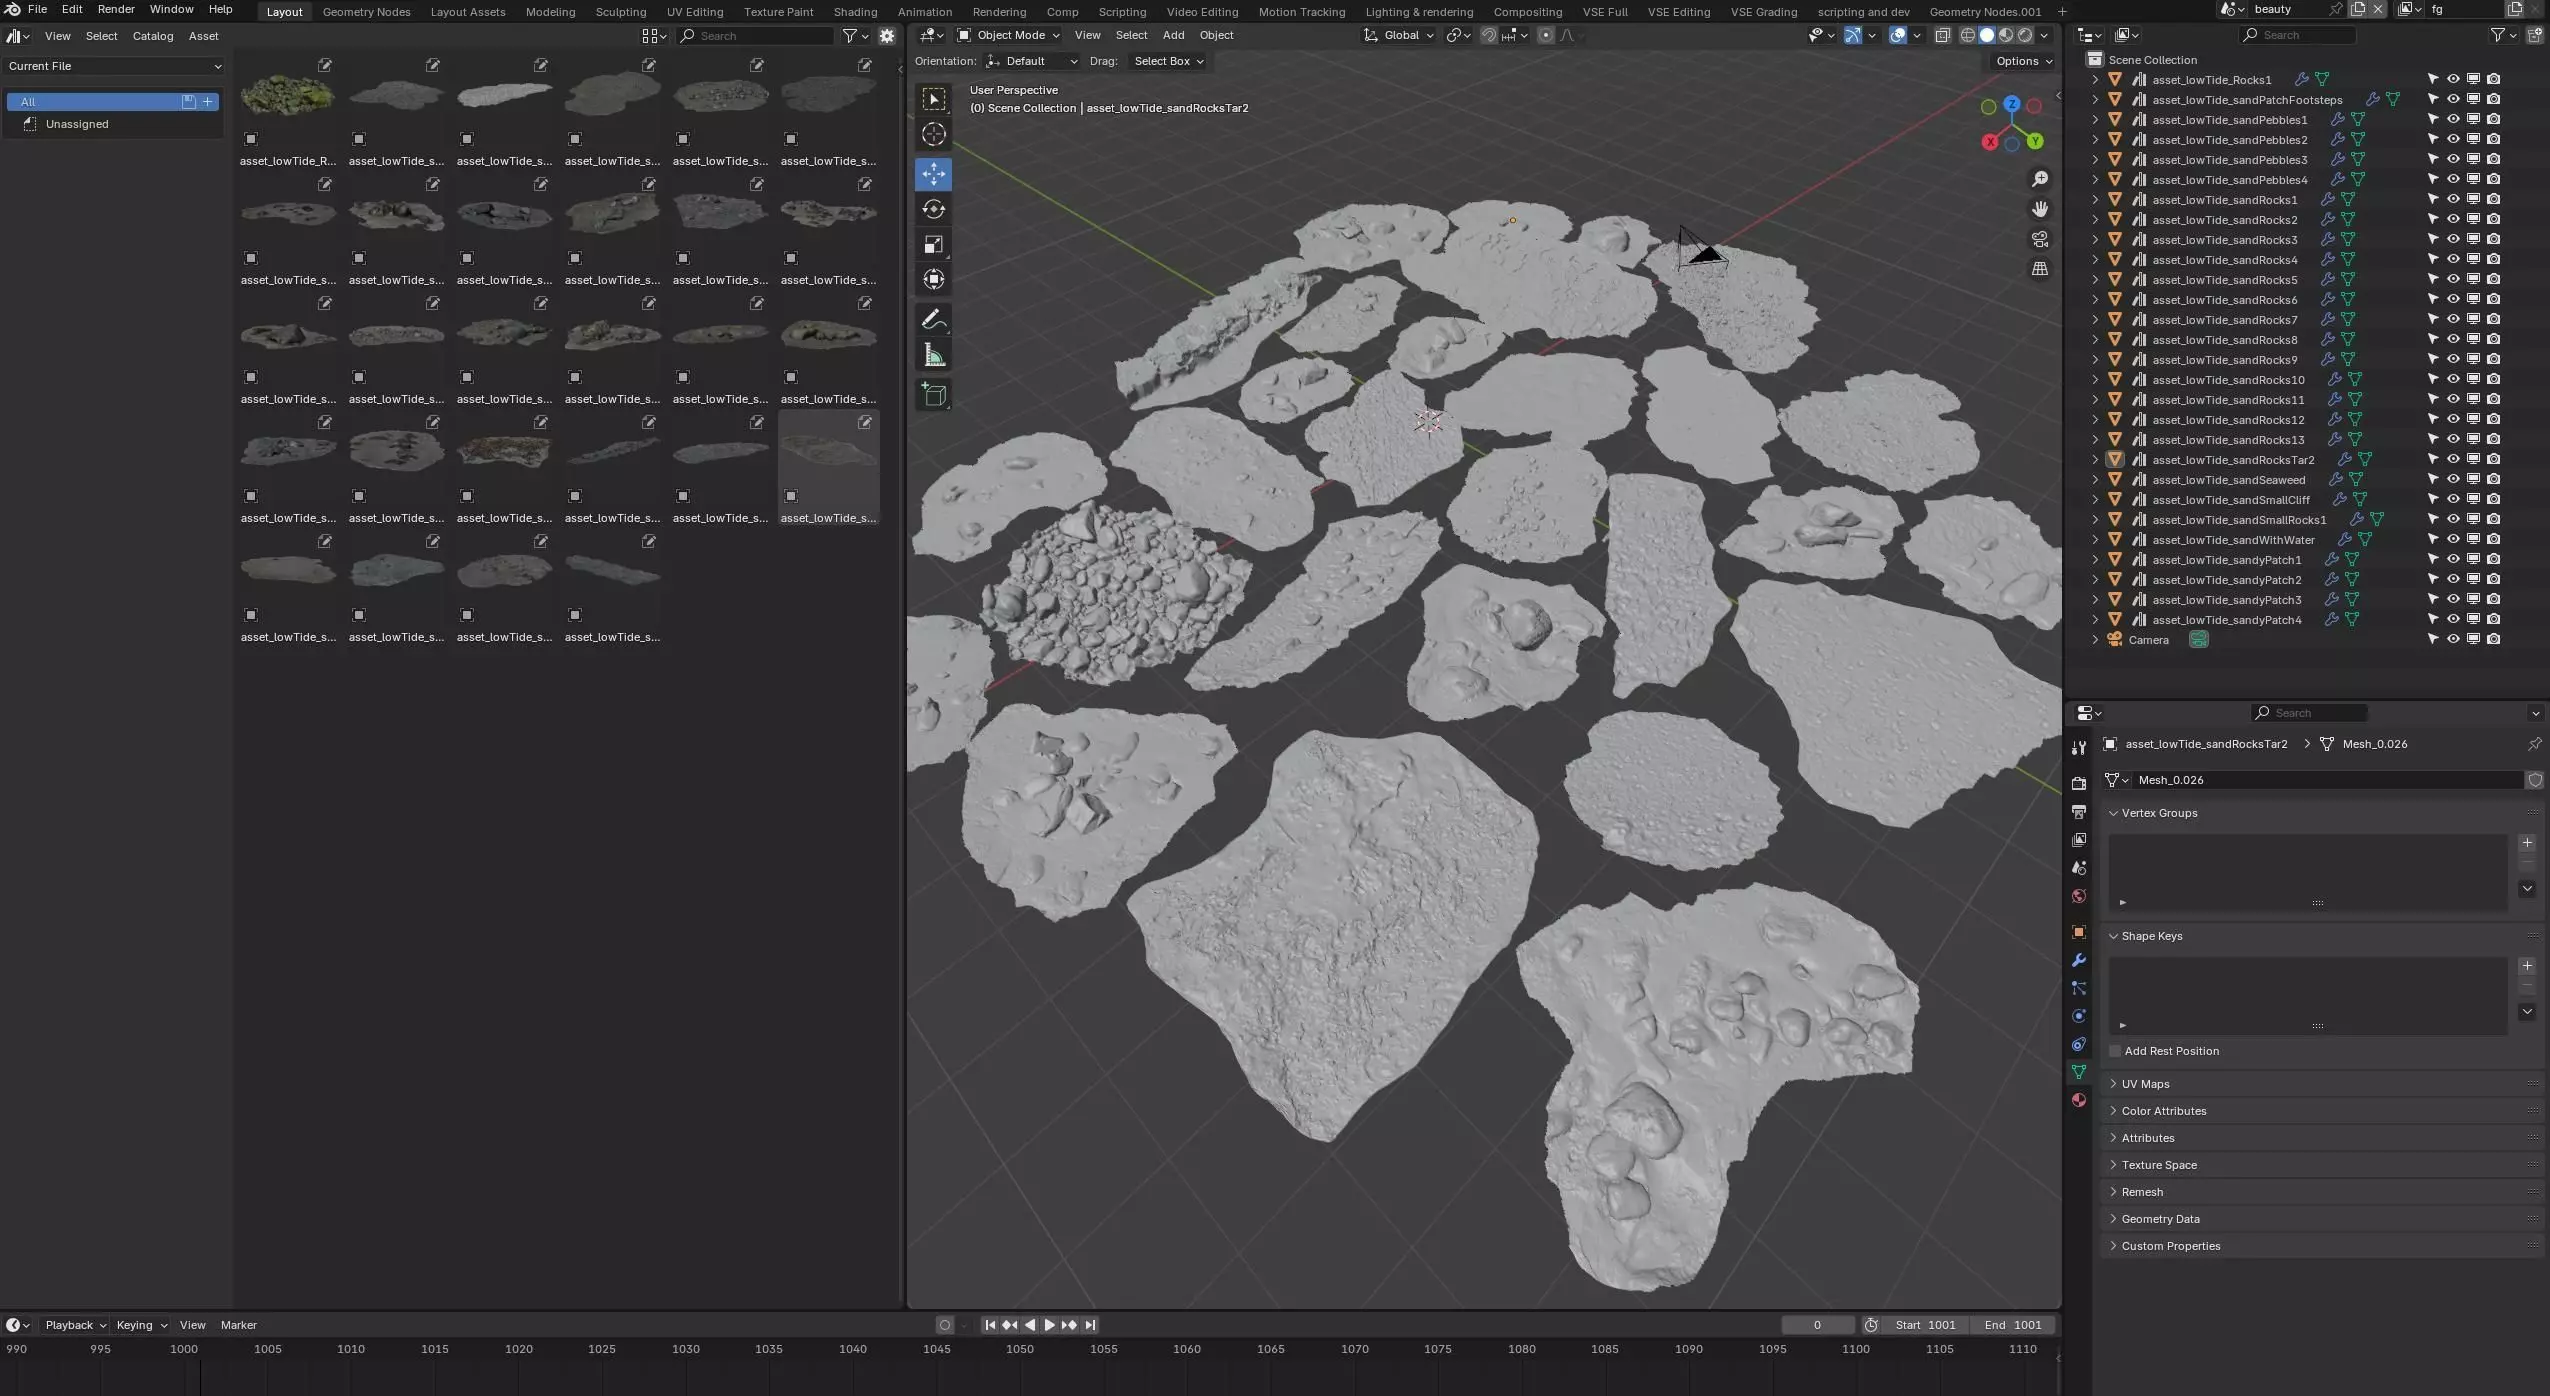Toggle camera view with the viewport camera icon
The image size is (2550, 1396).
(x=2039, y=239)
